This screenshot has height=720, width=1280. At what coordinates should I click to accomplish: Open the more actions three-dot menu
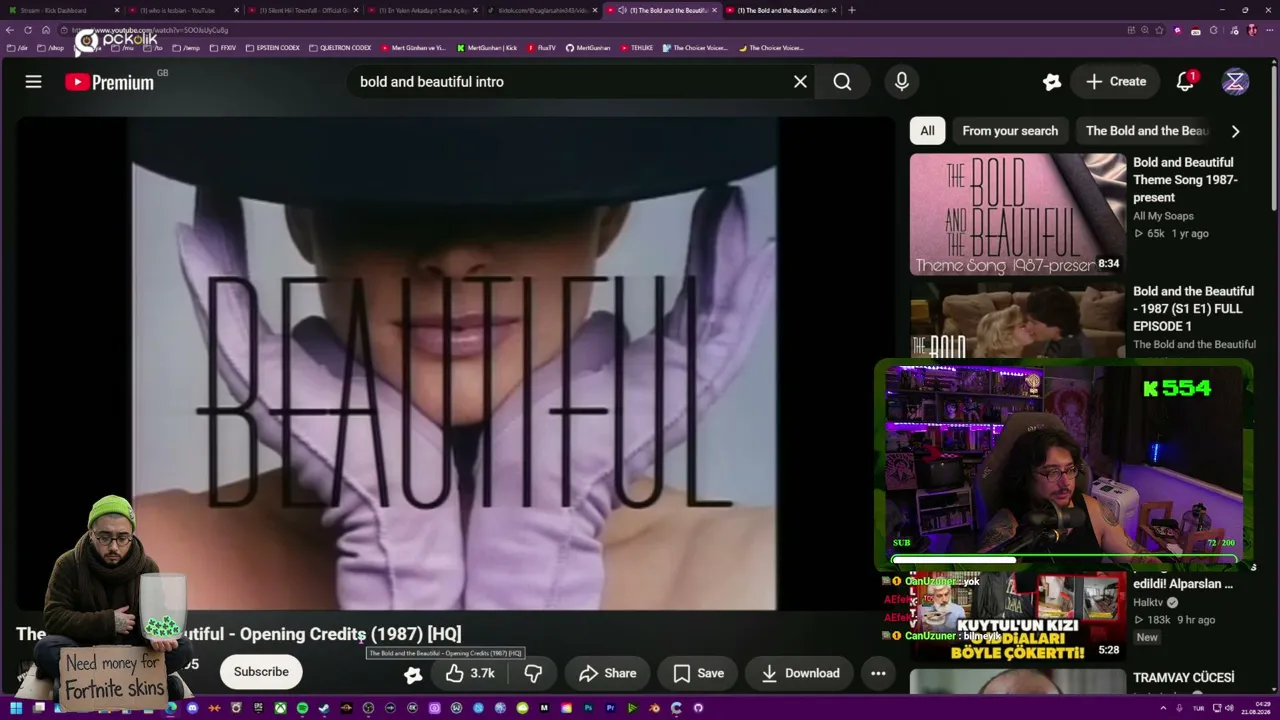pos(878,673)
